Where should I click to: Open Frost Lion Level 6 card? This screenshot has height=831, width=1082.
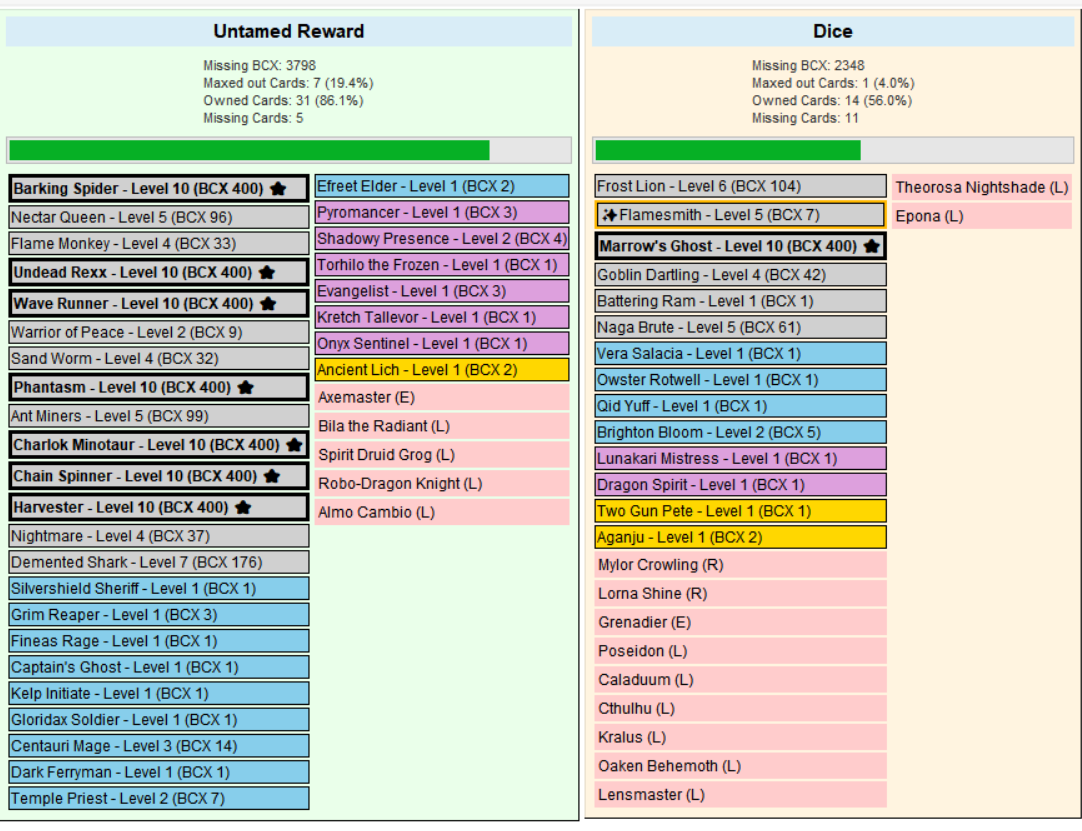point(740,186)
